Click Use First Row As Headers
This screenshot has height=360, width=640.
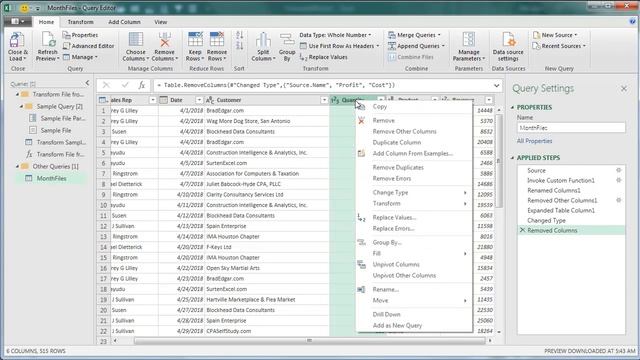[339, 46]
